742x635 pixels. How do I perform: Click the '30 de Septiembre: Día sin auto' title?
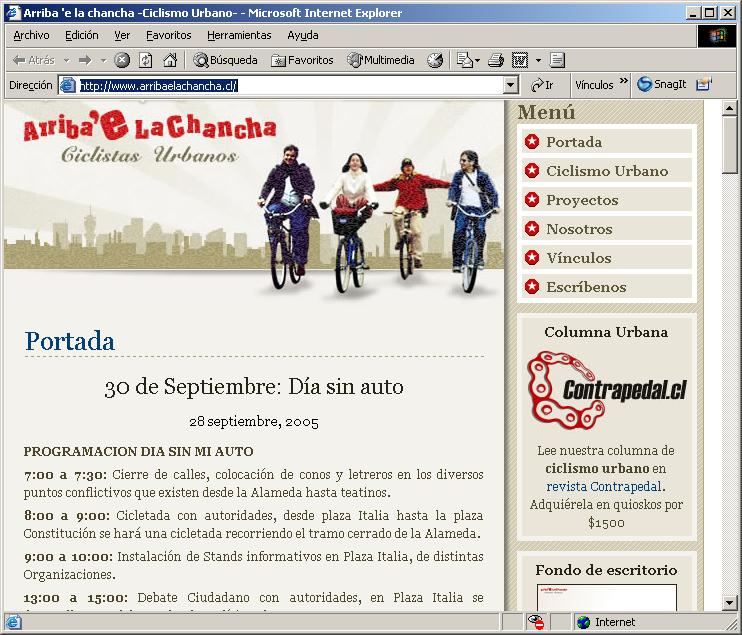tap(254, 387)
